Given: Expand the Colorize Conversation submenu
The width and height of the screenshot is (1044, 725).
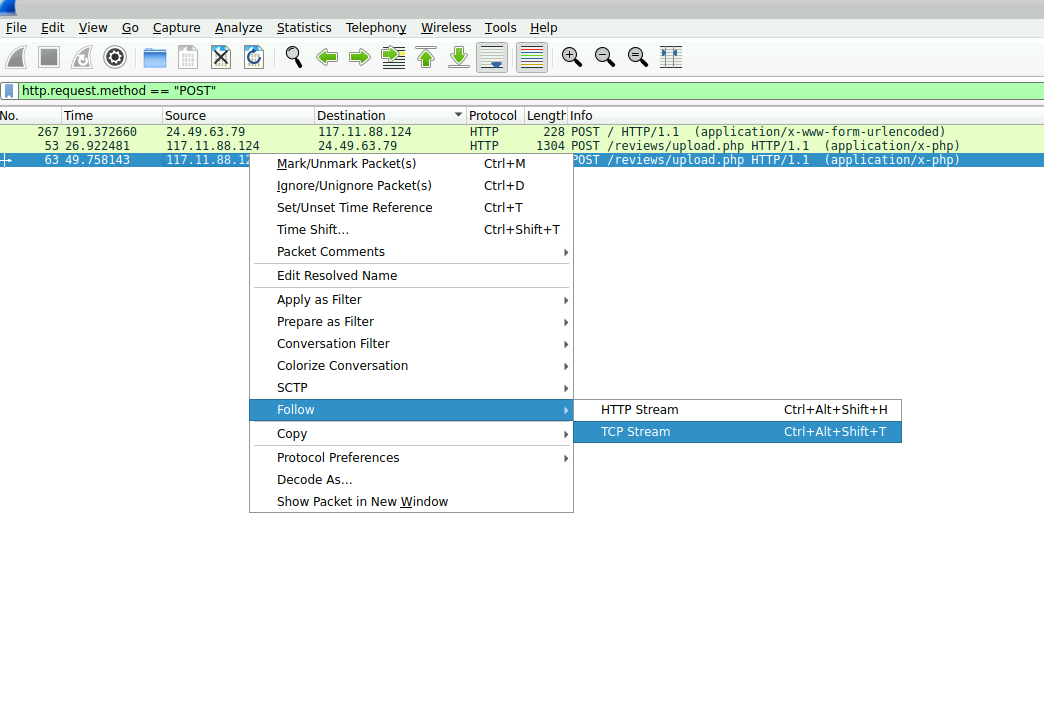Looking at the screenshot, I should tap(411, 365).
